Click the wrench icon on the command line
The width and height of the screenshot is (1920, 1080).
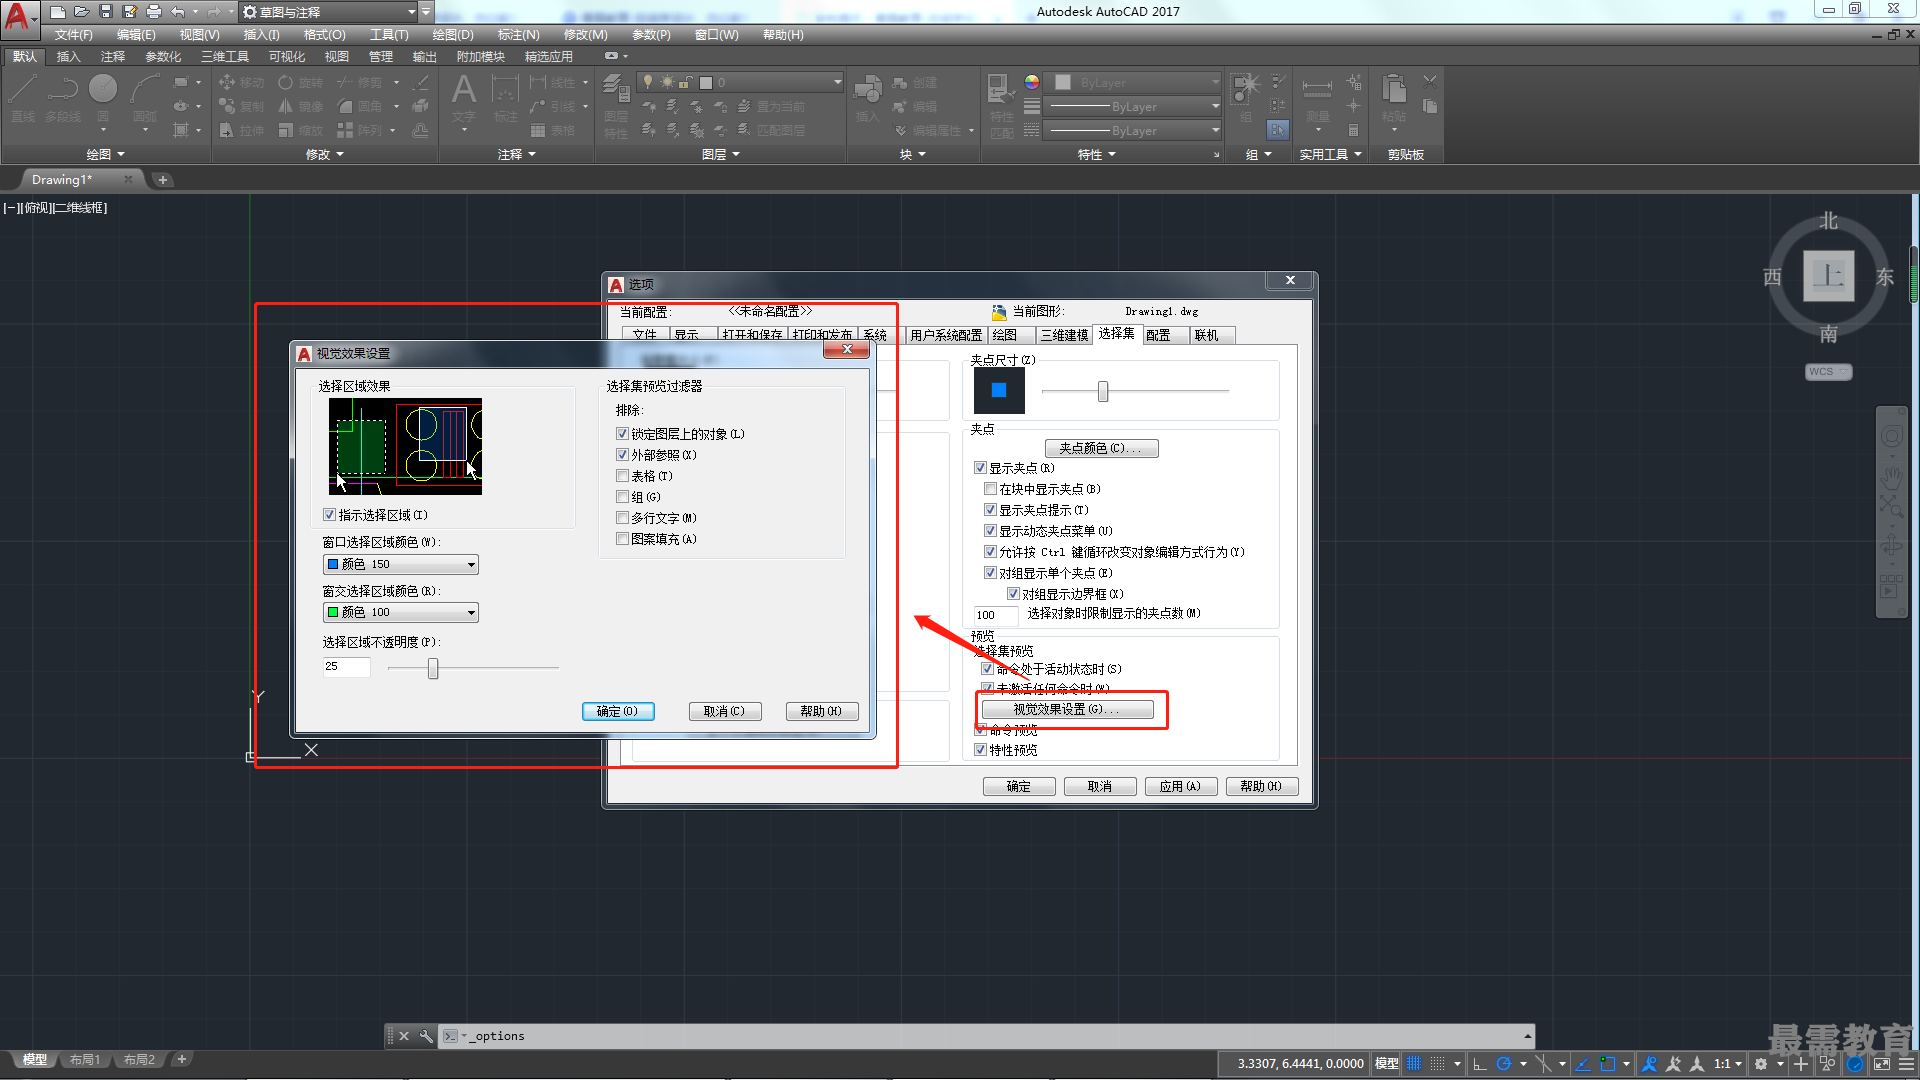425,1036
